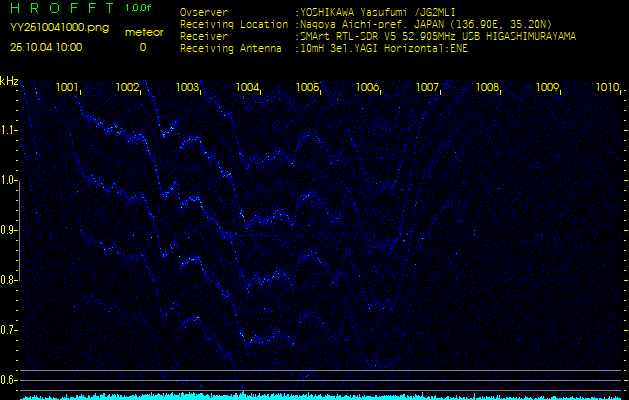Select the 1003 time marker

(x=187, y=88)
